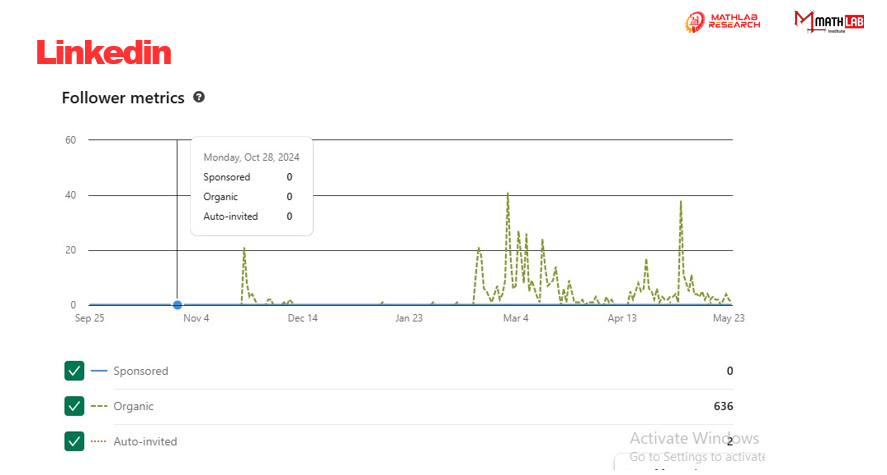
Task: Click the Mar 4 axis label
Action: pyautogui.click(x=516, y=318)
